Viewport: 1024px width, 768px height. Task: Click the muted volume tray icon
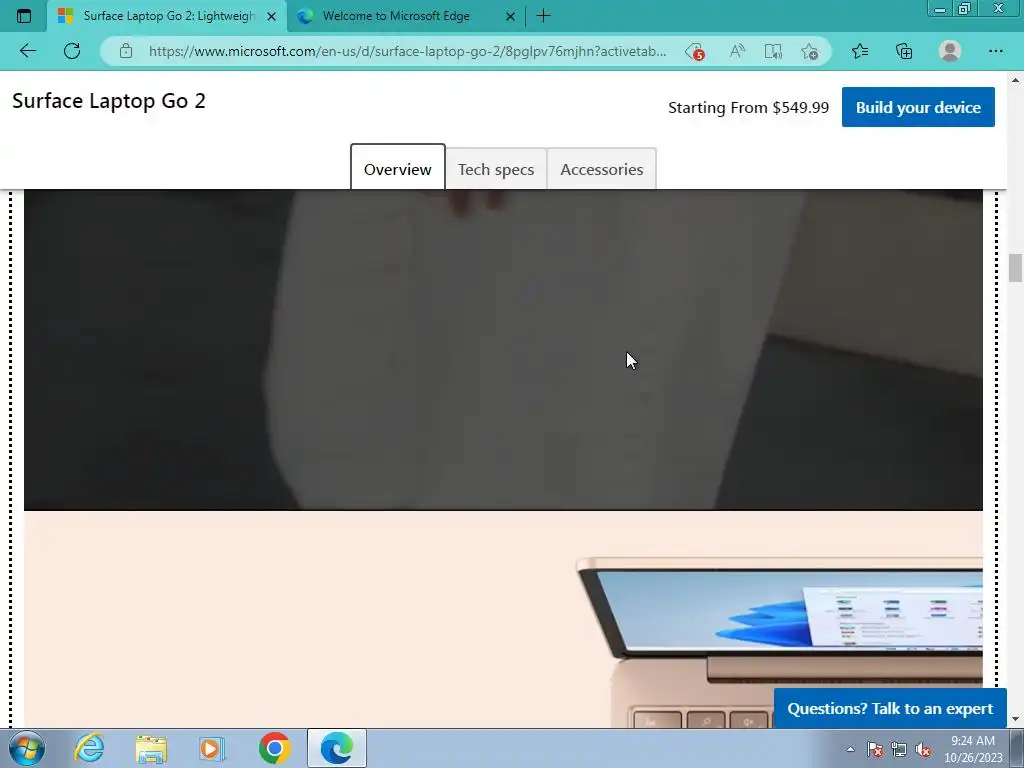coord(923,750)
